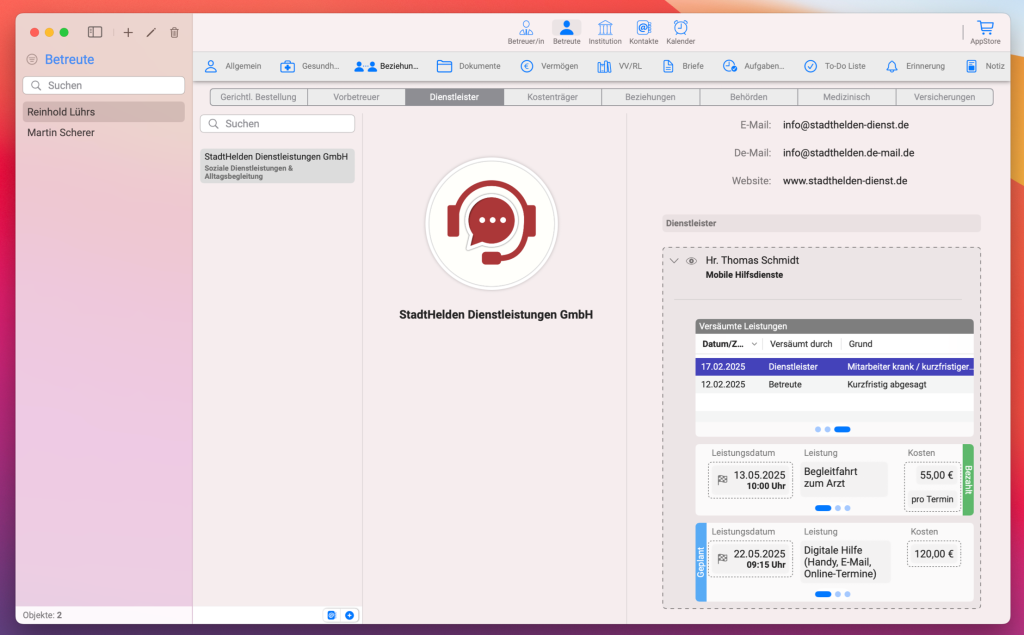Open the Aufgaben... view

coord(753,66)
